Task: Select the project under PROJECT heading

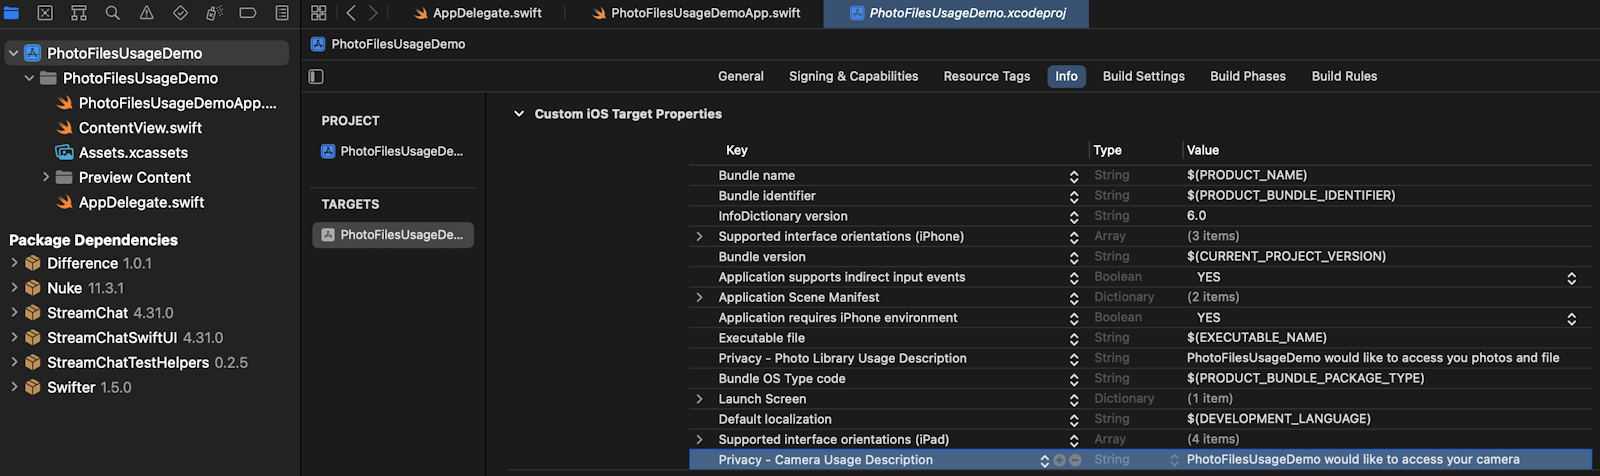Action: pos(392,151)
